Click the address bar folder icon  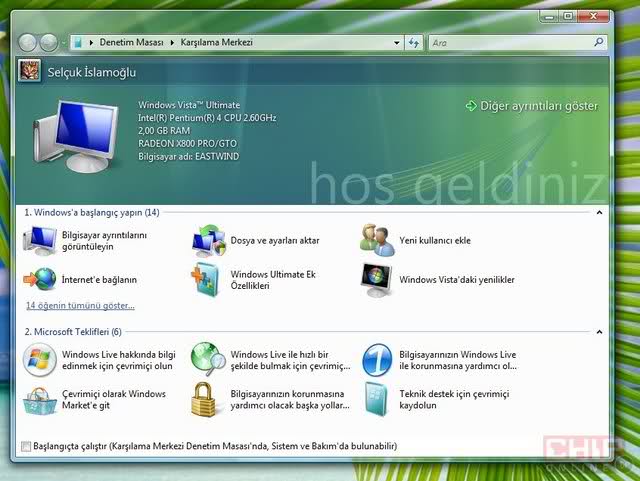(78, 42)
